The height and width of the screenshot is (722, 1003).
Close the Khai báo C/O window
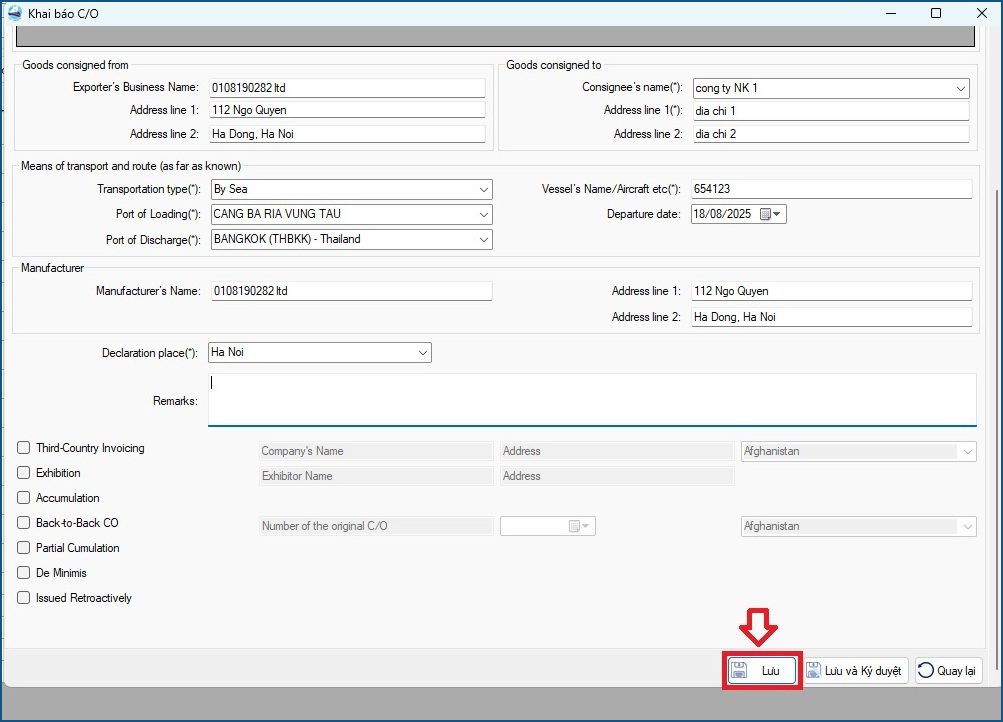tap(982, 13)
